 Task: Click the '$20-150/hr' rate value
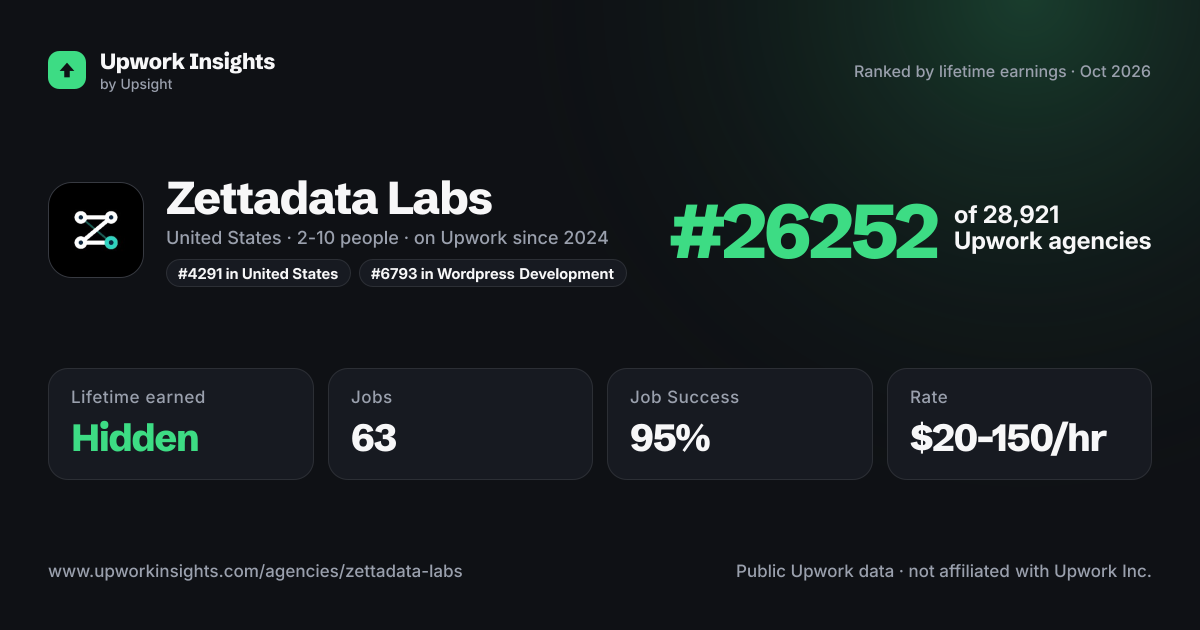click(x=1008, y=438)
